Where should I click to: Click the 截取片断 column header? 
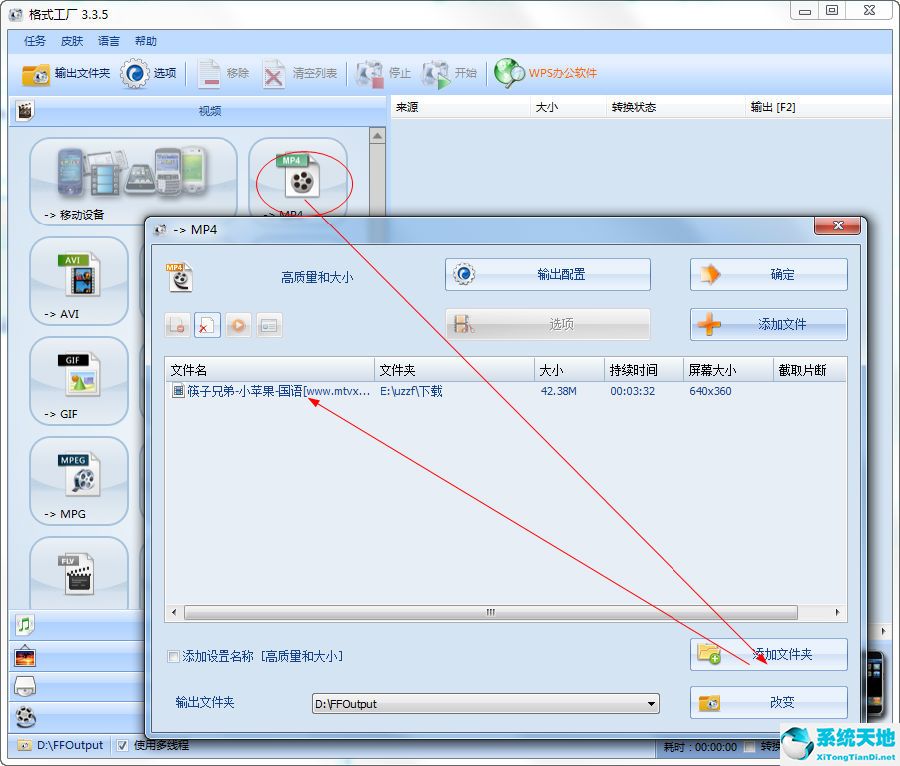tap(810, 370)
